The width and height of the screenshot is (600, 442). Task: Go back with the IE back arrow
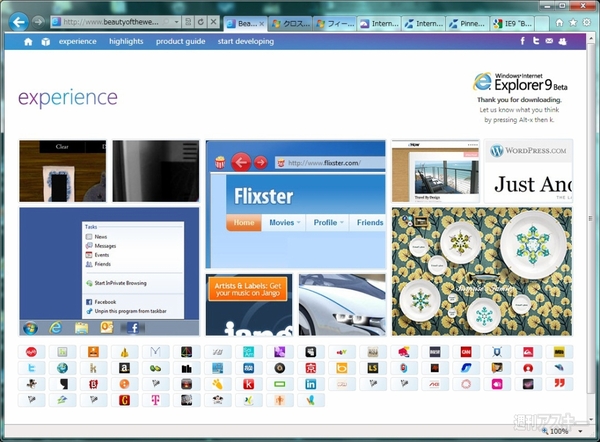click(x=18, y=22)
